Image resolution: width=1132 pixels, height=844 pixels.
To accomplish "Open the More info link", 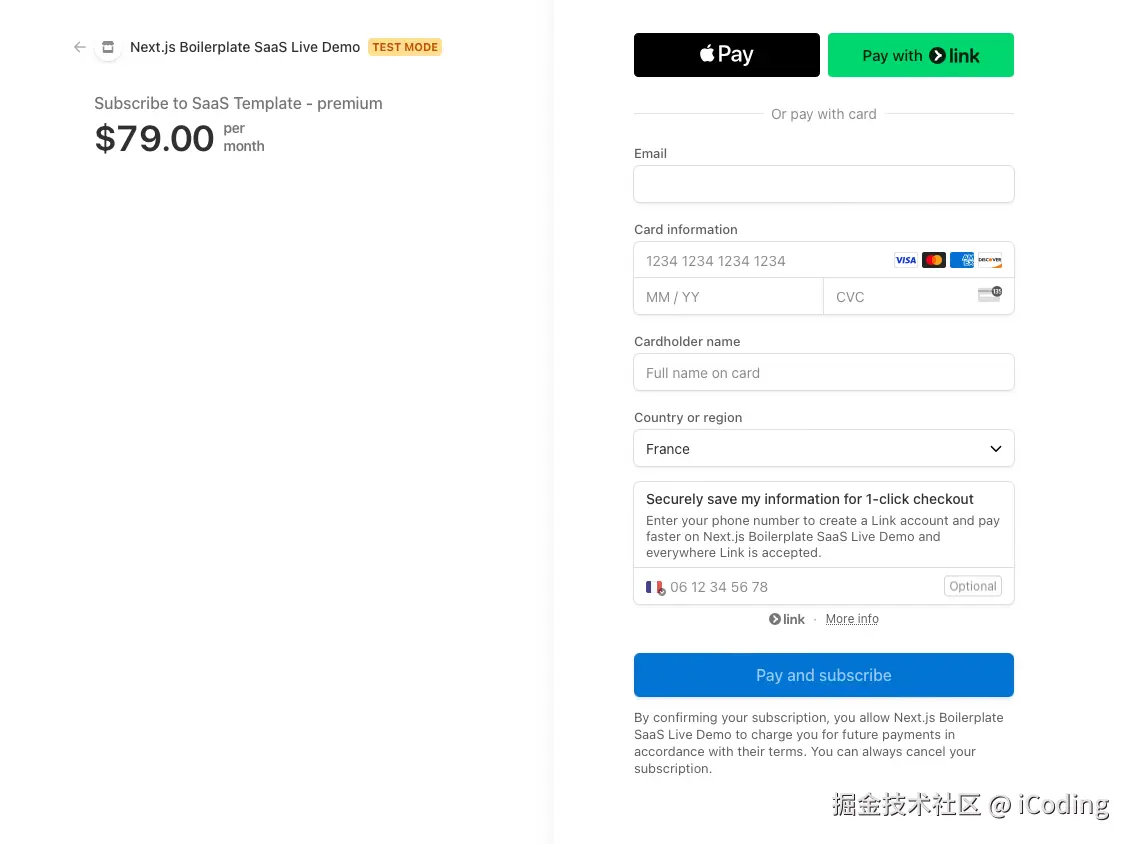I will 852,619.
